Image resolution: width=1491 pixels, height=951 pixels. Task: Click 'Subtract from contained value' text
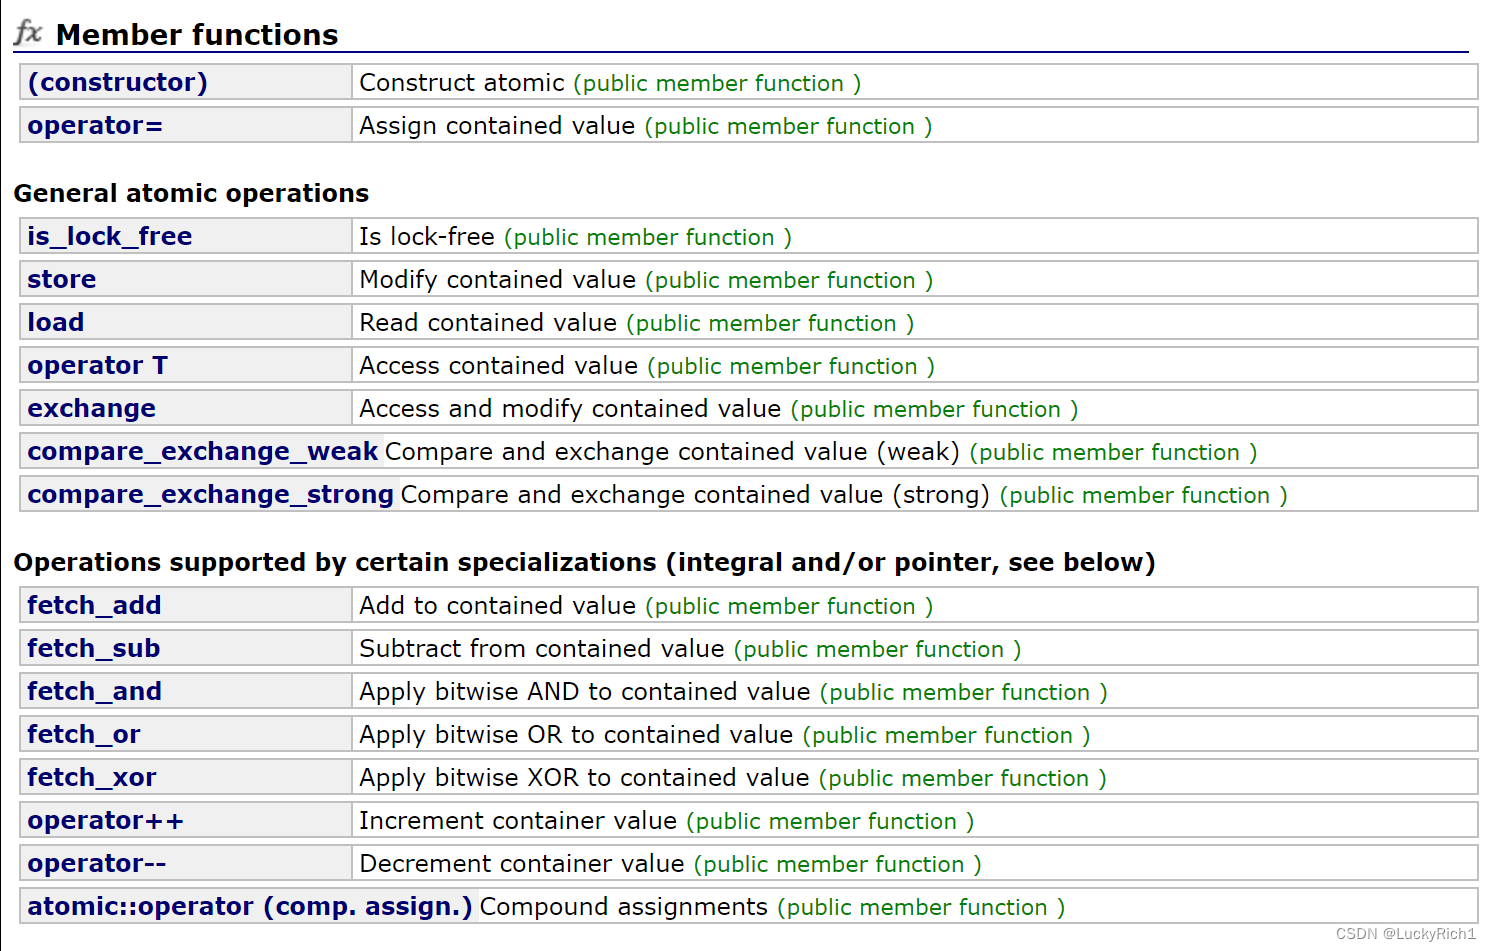(x=542, y=648)
